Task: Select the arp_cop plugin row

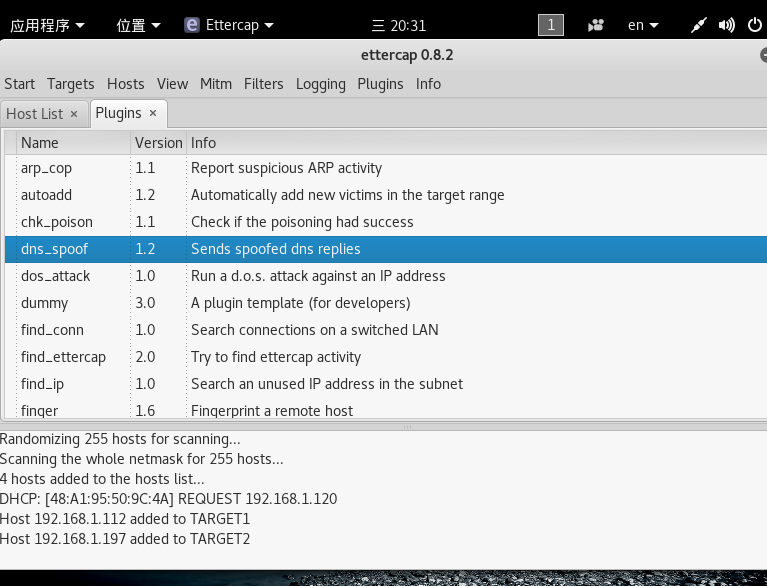Action: tap(386, 168)
